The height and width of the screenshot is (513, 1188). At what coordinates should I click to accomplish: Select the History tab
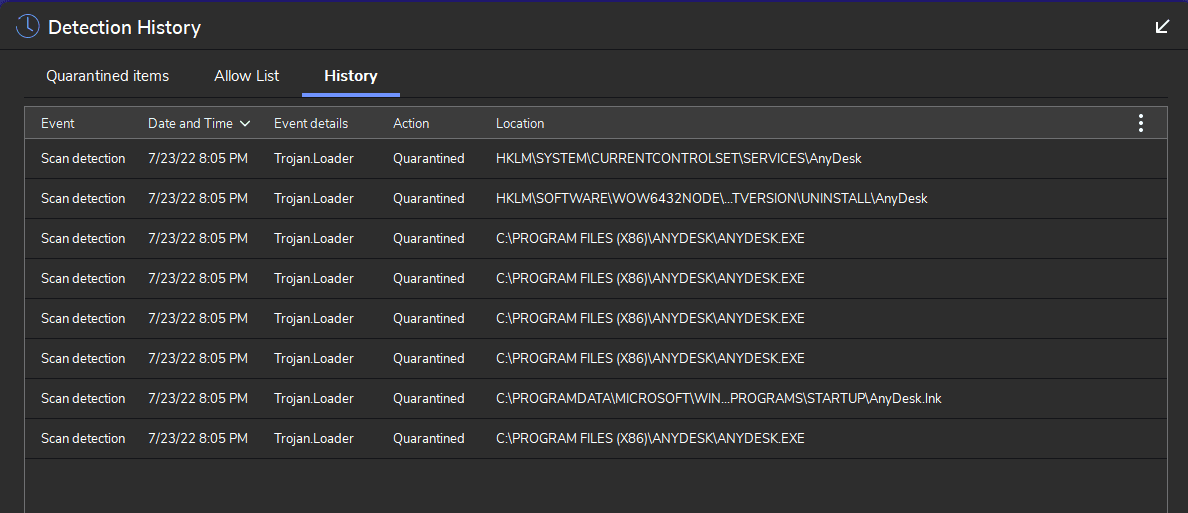351,76
